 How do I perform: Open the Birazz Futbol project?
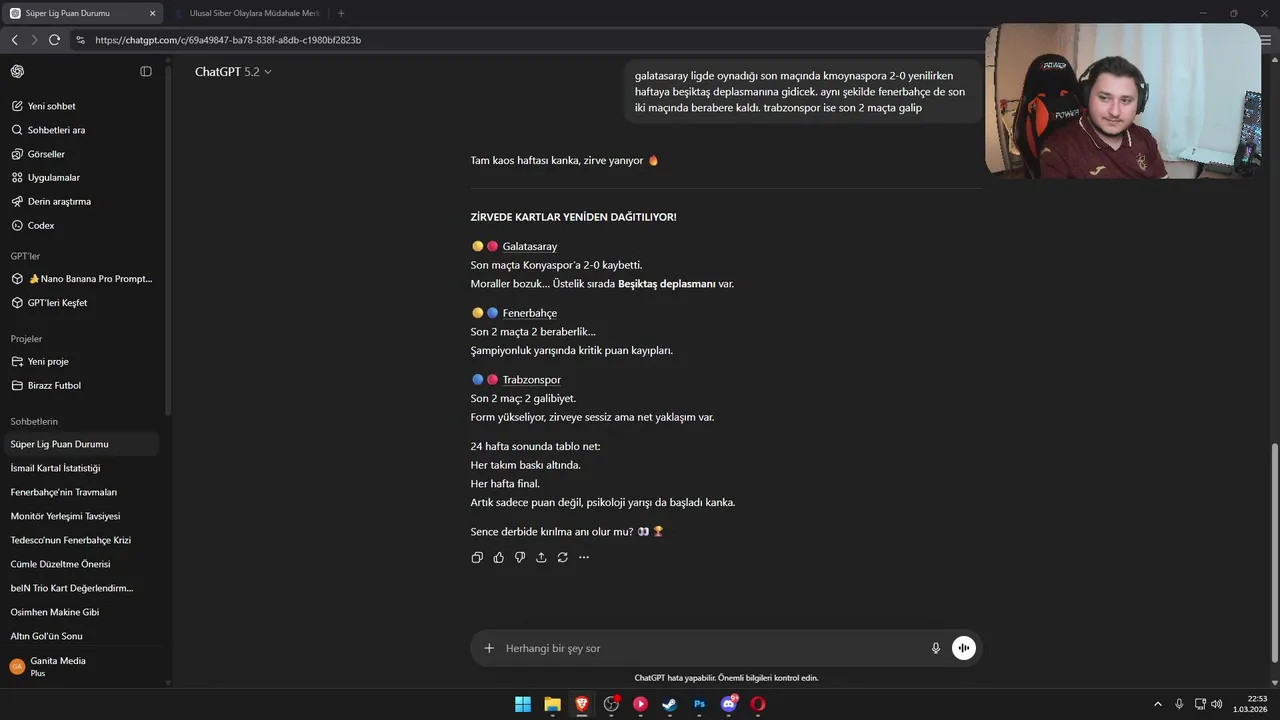pos(80,385)
